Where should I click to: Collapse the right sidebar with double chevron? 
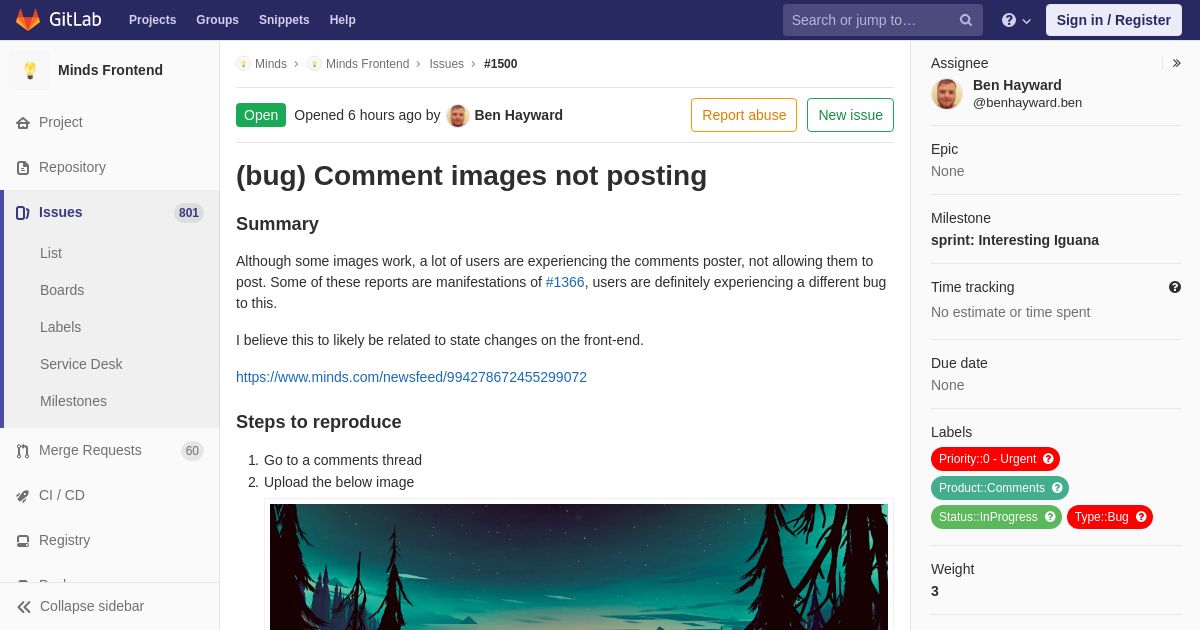click(x=1176, y=63)
